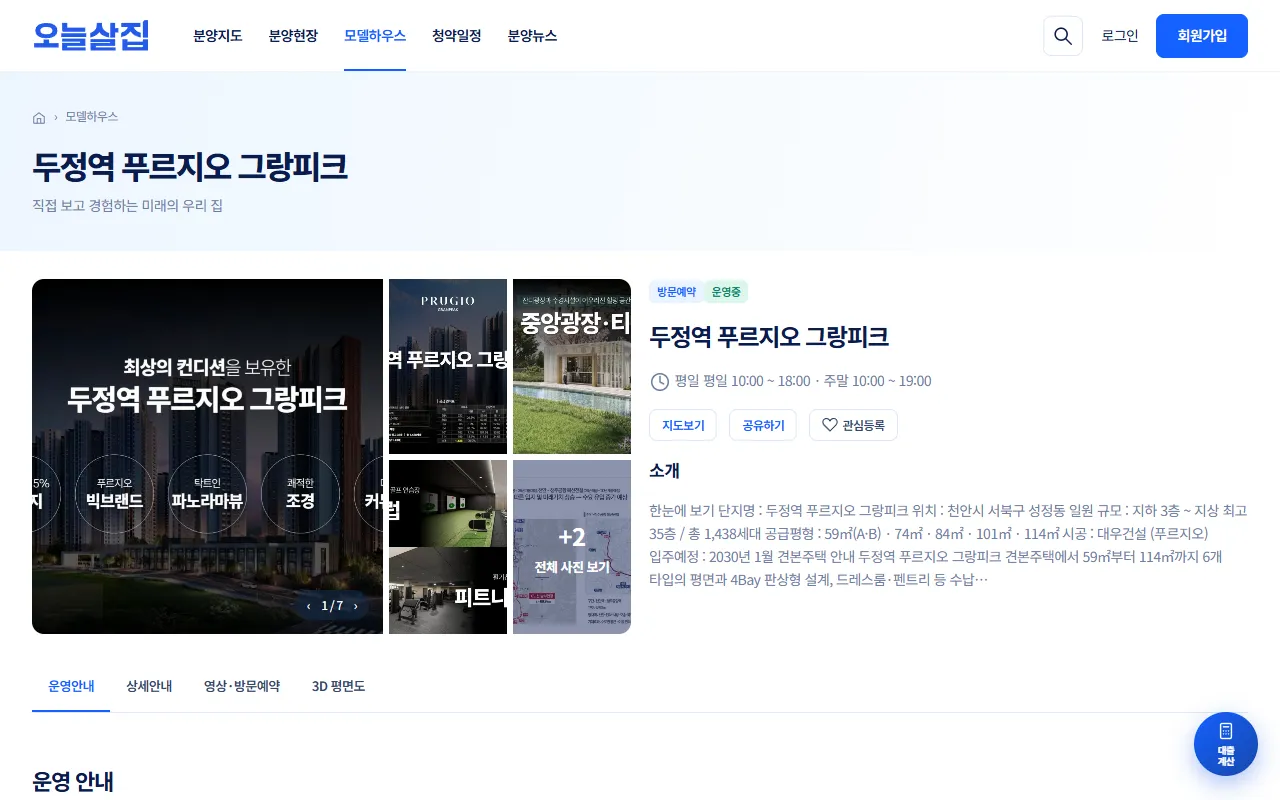Viewport: 1280px width, 800px height.
Task: Open the 청약일정 menu
Action: (x=457, y=36)
